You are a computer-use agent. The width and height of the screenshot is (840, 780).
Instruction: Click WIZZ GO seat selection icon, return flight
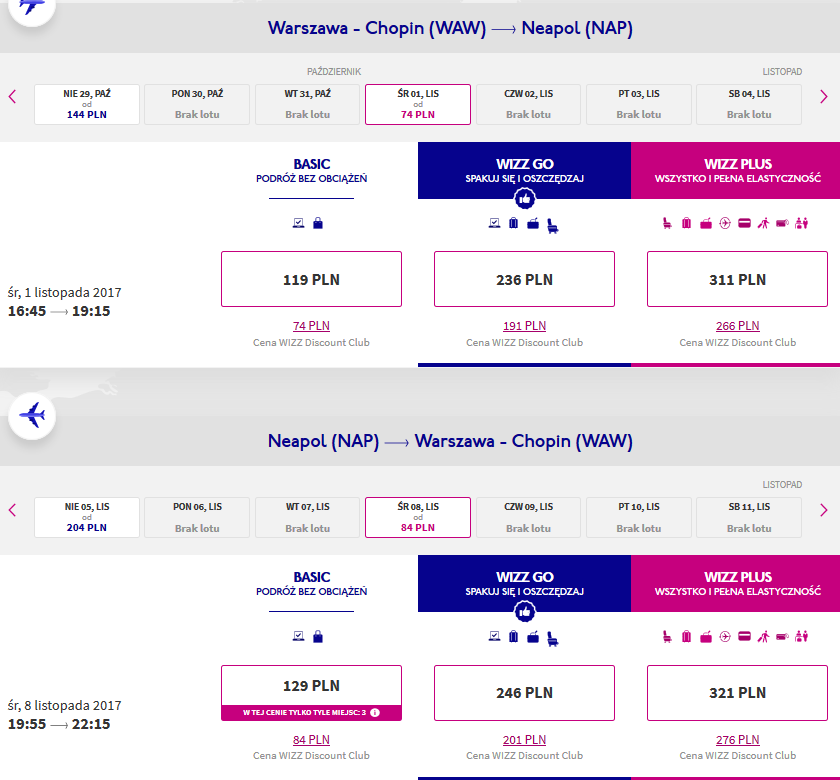[x=552, y=639]
